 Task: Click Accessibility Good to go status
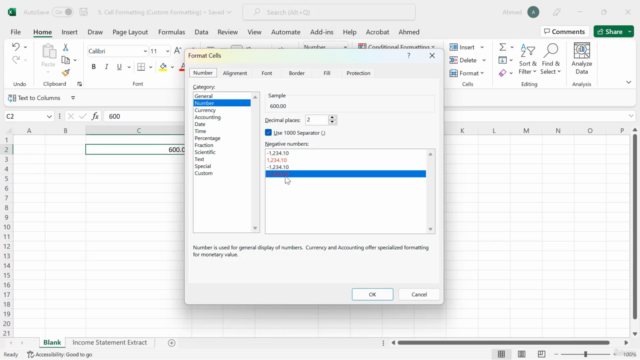pos(60,354)
